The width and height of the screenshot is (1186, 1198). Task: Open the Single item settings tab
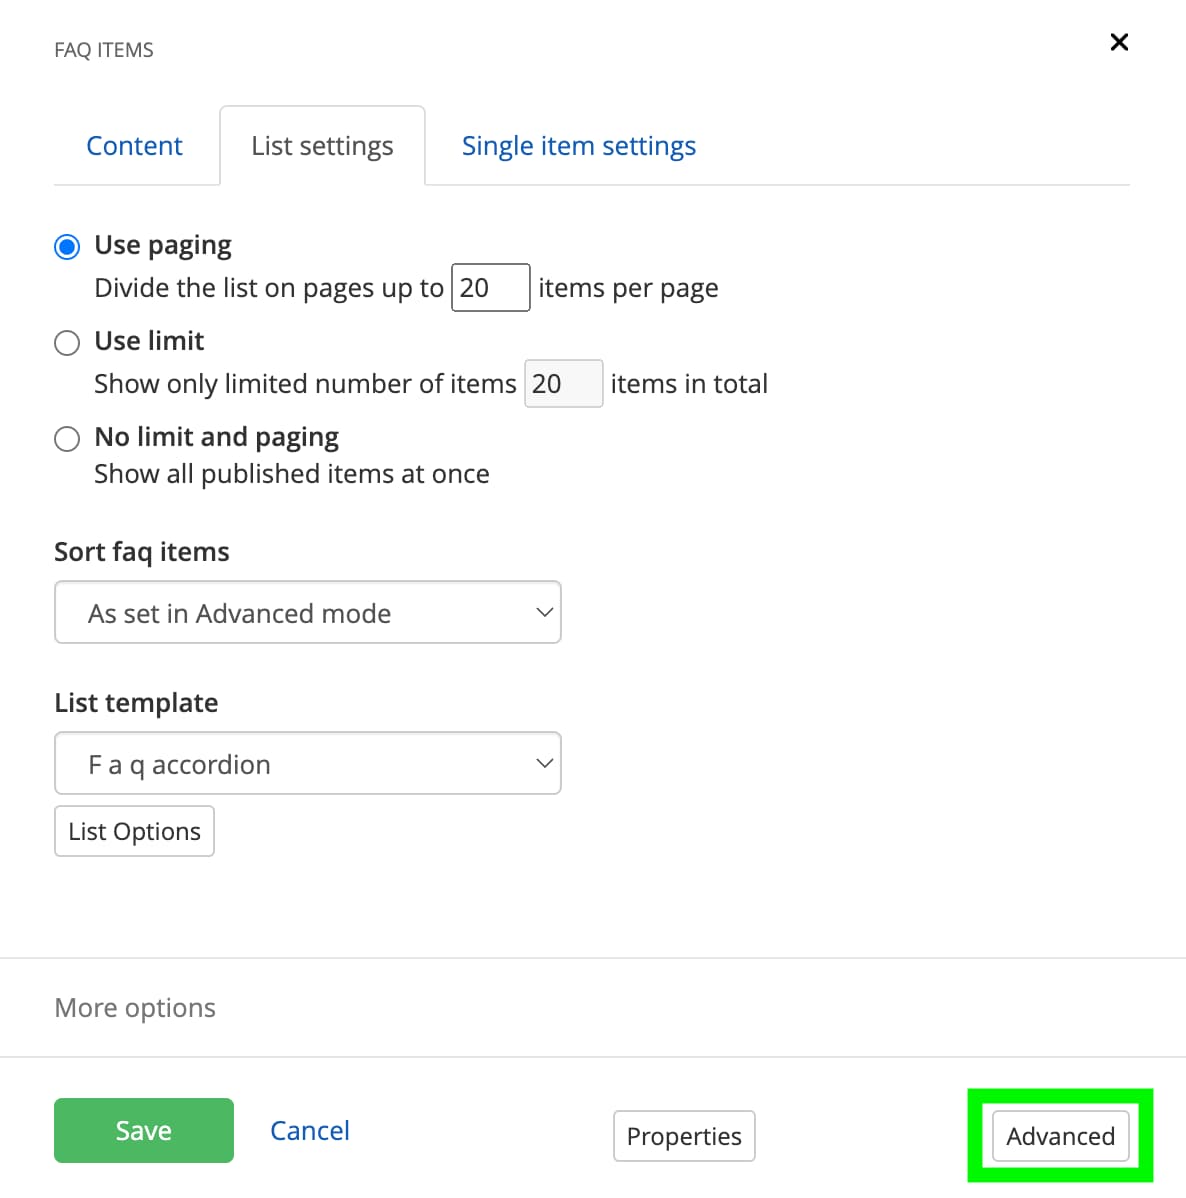click(578, 145)
